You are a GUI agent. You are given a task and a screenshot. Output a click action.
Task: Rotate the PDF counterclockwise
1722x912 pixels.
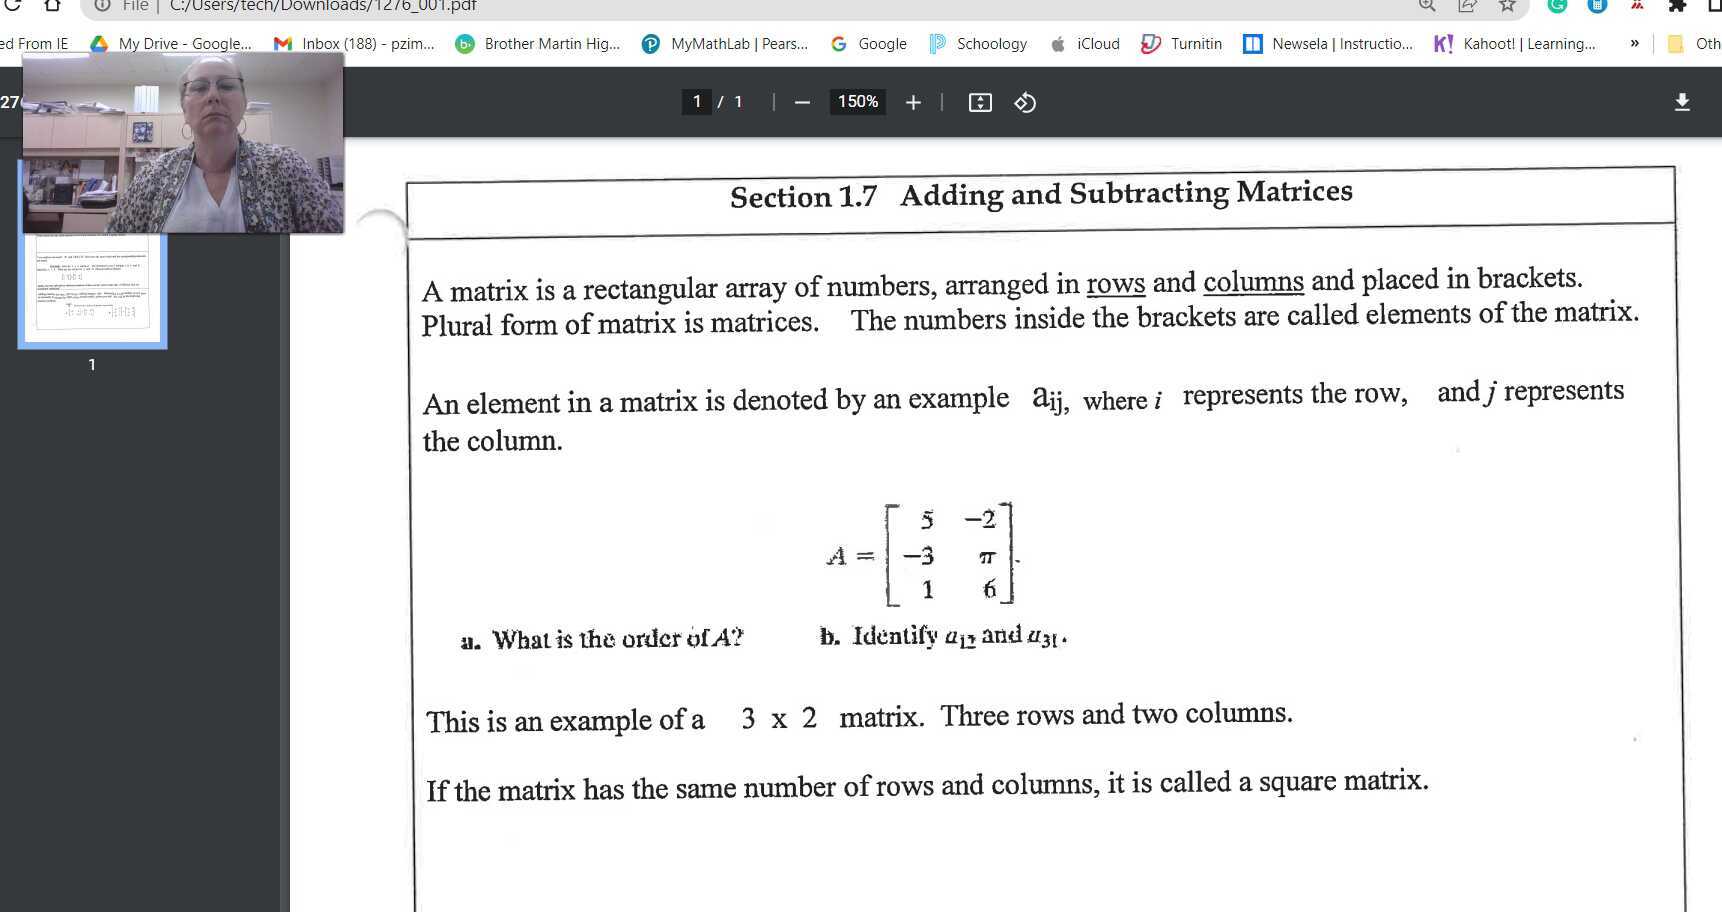[x=1024, y=101]
